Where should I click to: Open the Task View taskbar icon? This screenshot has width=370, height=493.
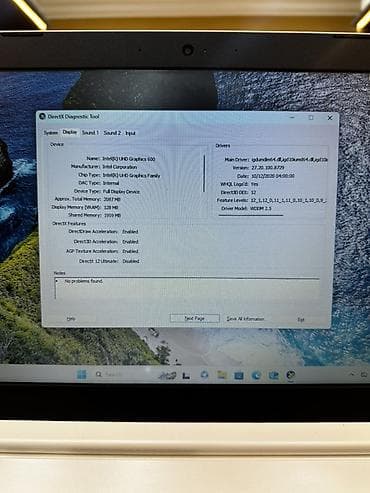186,375
